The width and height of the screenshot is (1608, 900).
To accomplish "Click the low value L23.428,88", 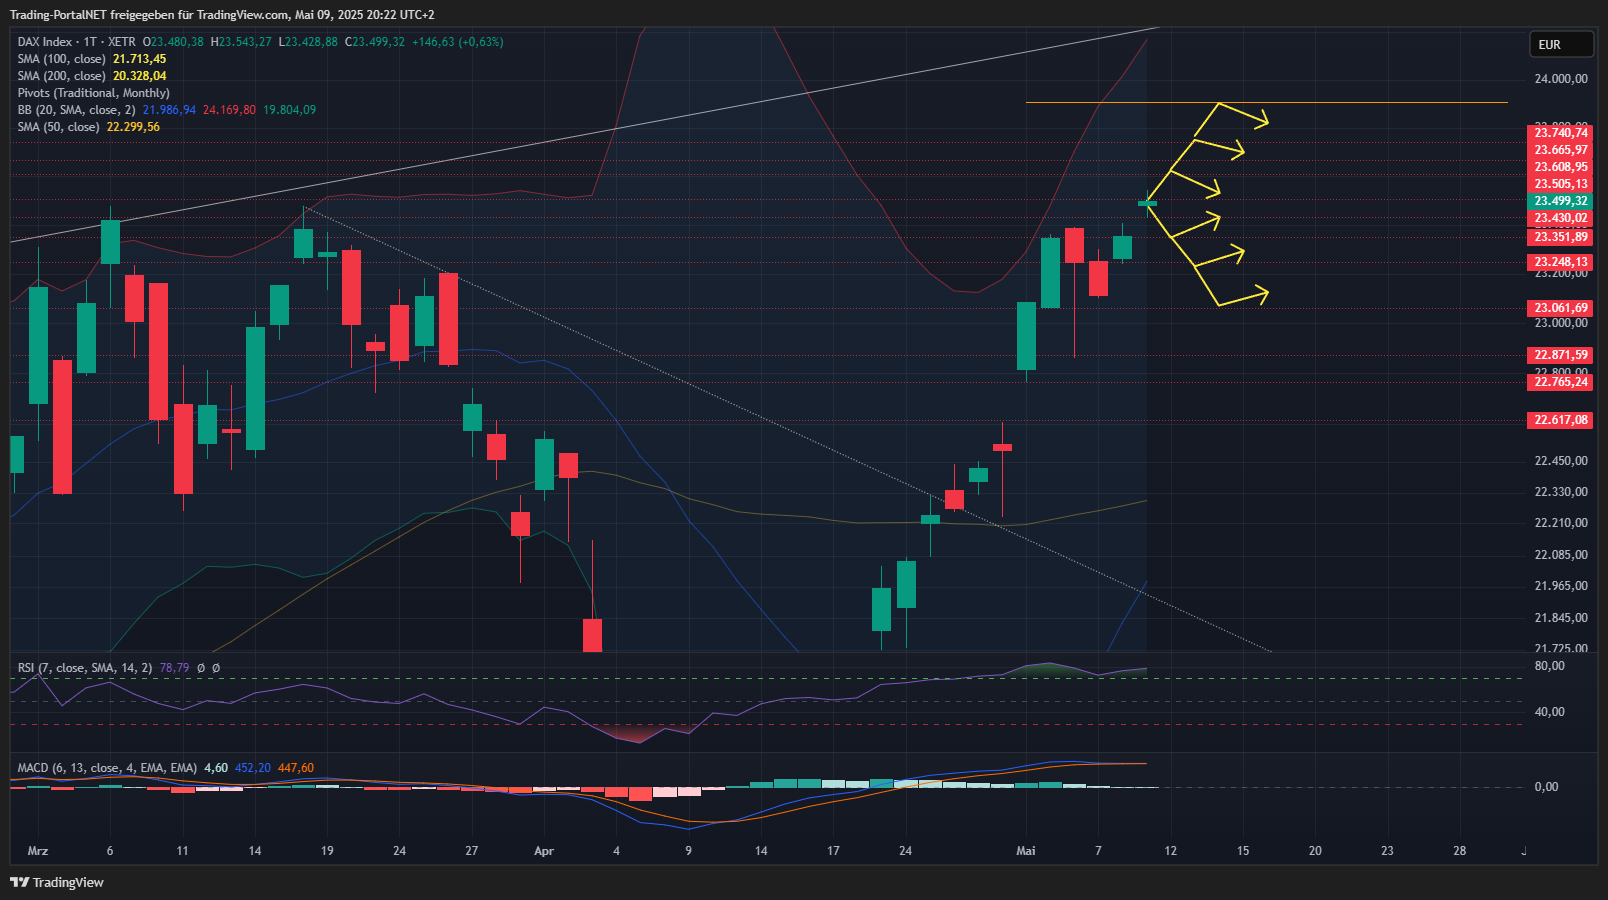I will [x=308, y=42].
